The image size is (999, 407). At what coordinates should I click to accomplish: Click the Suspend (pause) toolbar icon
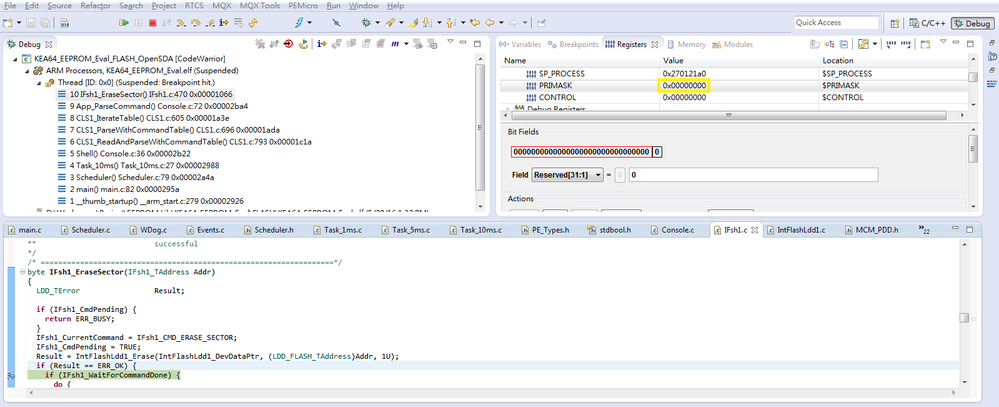coord(138,23)
